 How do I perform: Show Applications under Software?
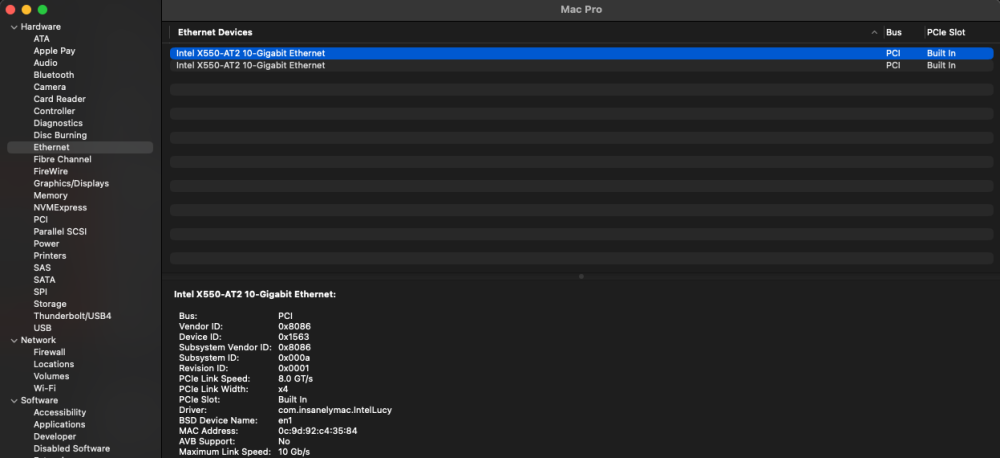coord(59,425)
